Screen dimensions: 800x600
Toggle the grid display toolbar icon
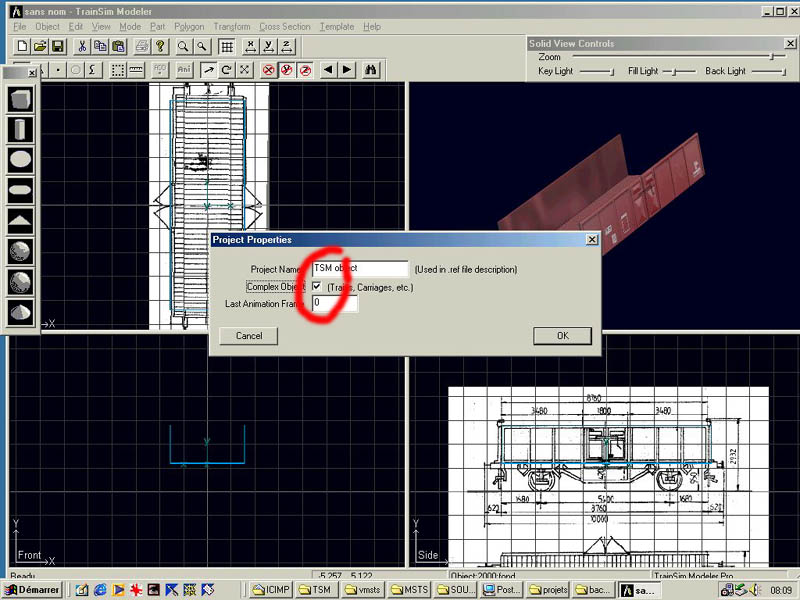[227, 47]
